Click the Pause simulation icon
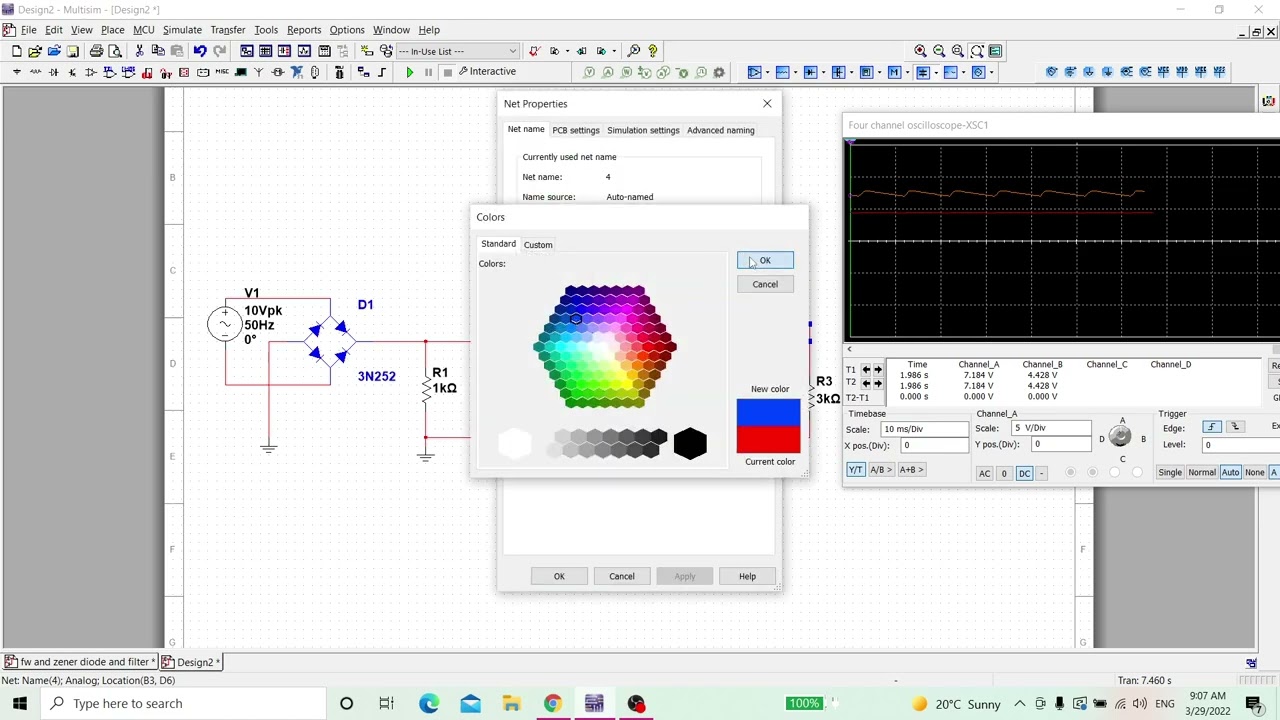1280x720 pixels. pos(428,72)
